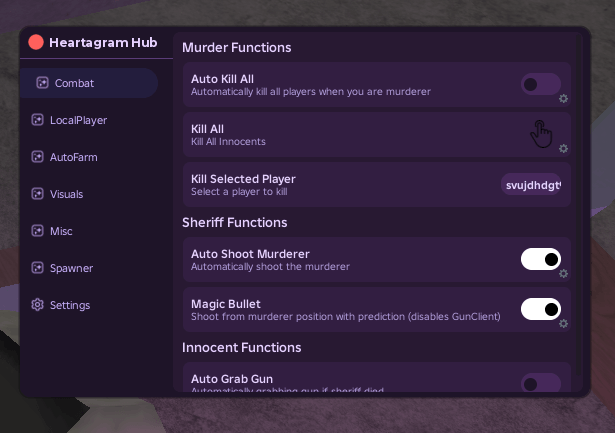Click the Auto Kill All description text
The width and height of the screenshot is (615, 433).
tap(311, 92)
